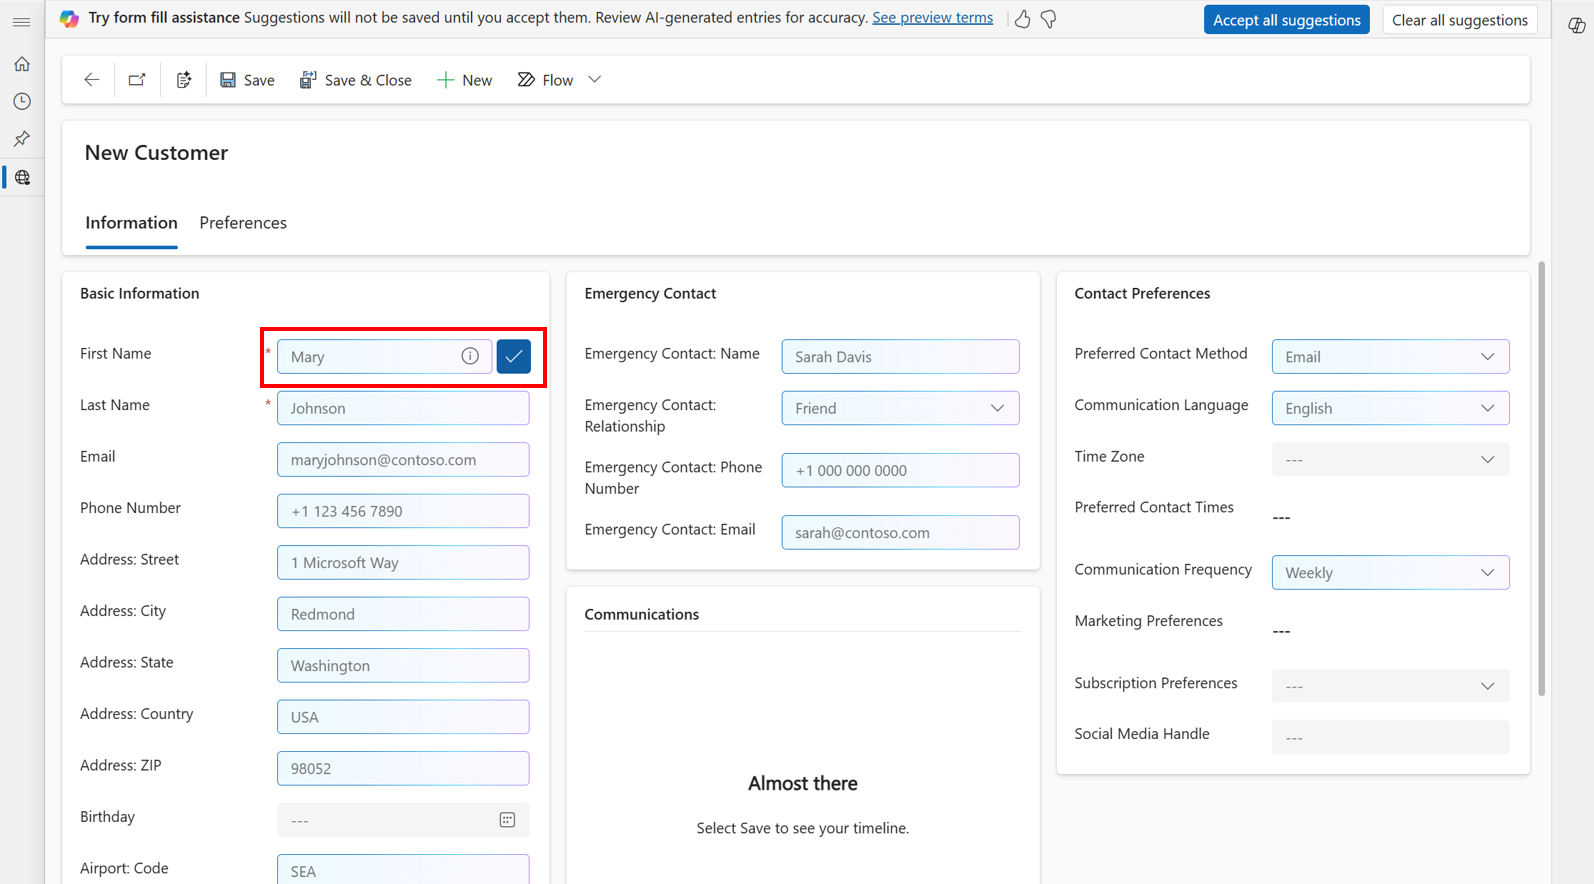The width and height of the screenshot is (1594, 884).
Task: Accept the First Name suggestion checkmark
Action: point(514,356)
